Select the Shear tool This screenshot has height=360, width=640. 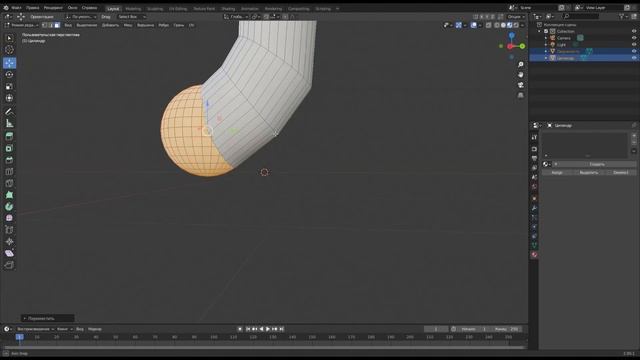tap(9, 253)
